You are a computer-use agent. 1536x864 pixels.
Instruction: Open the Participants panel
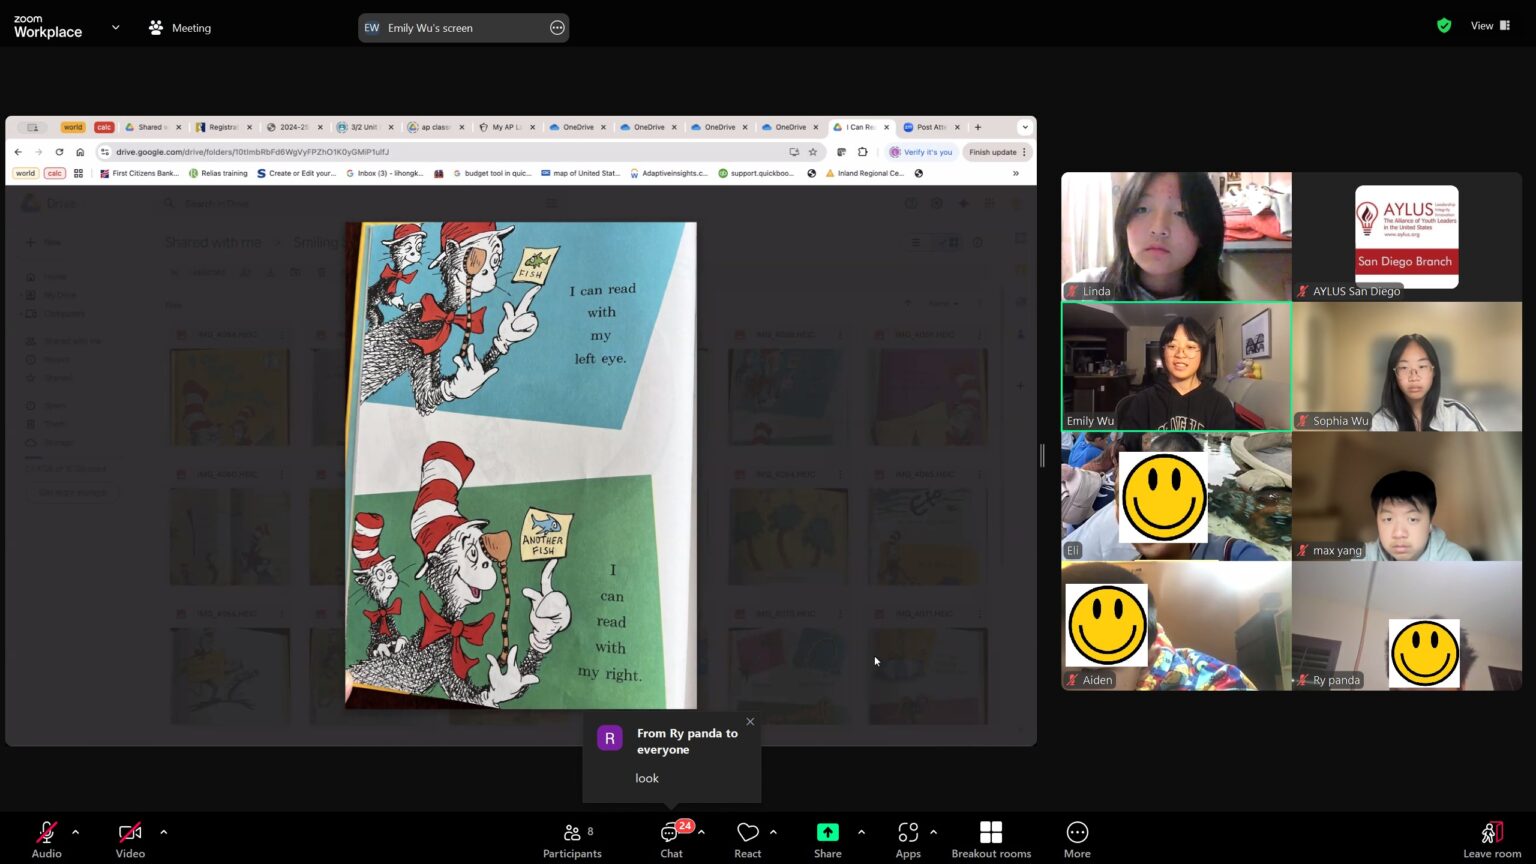572,839
